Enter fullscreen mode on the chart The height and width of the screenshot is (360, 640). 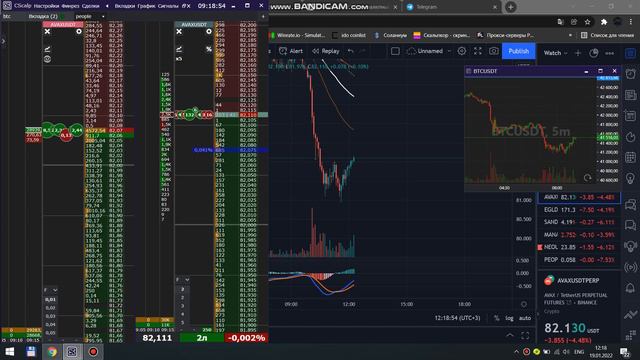478,51
